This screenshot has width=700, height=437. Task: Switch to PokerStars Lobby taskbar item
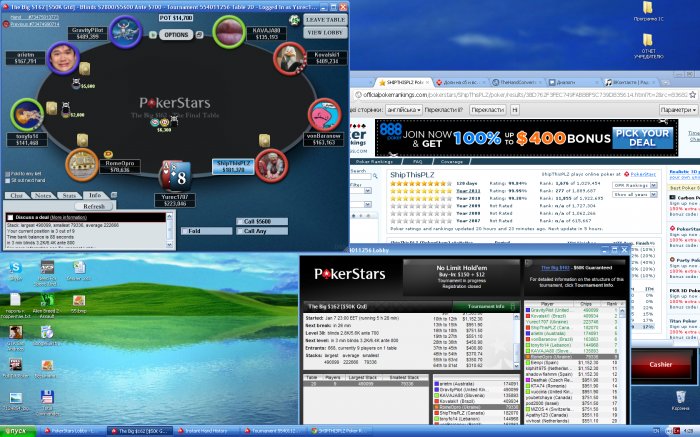point(70,431)
